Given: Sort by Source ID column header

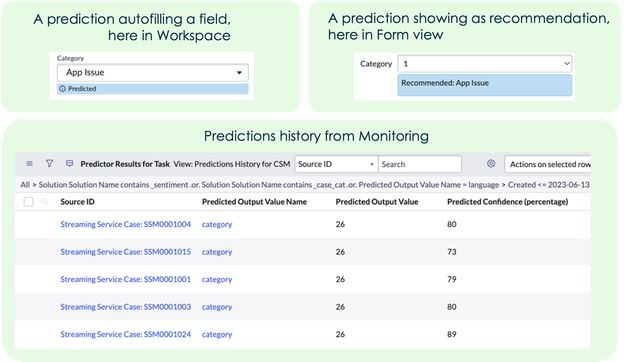Looking at the screenshot, I should tap(77, 202).
